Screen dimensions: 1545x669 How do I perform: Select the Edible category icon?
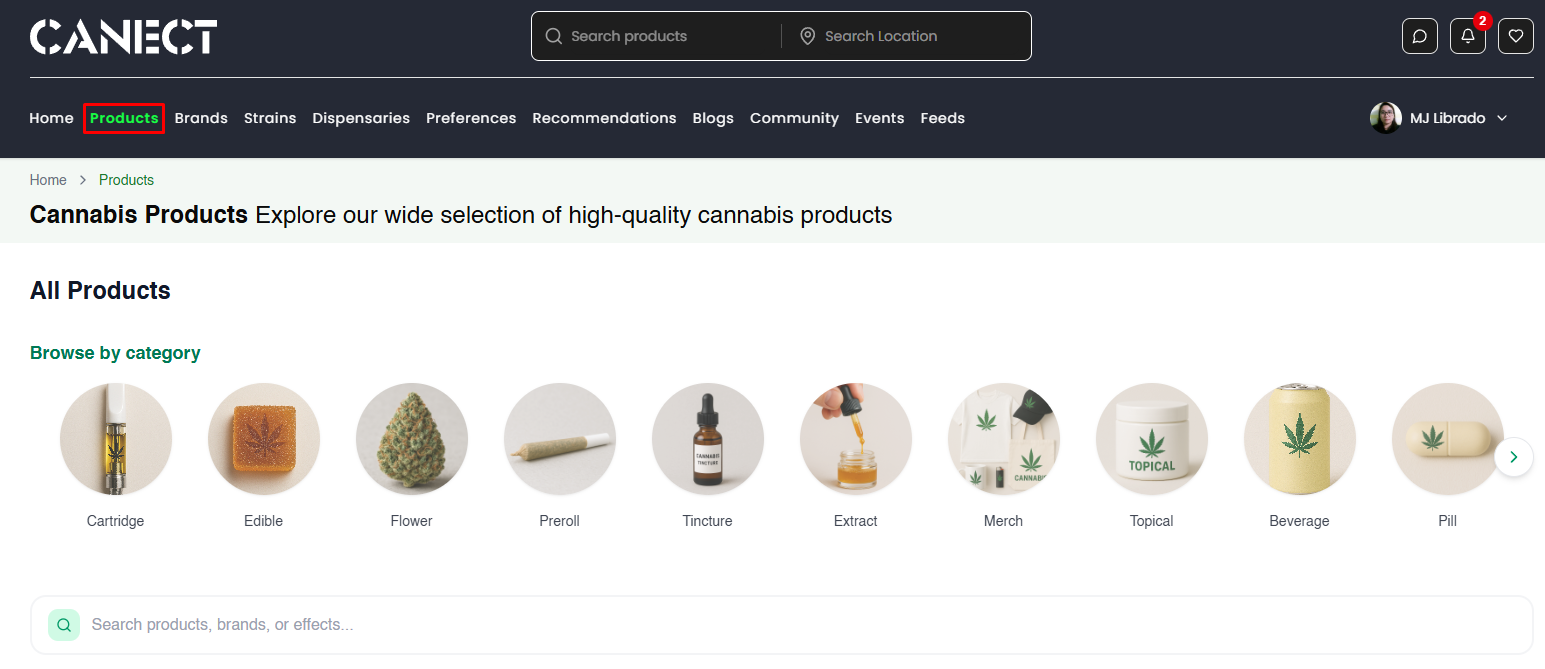[x=263, y=439]
